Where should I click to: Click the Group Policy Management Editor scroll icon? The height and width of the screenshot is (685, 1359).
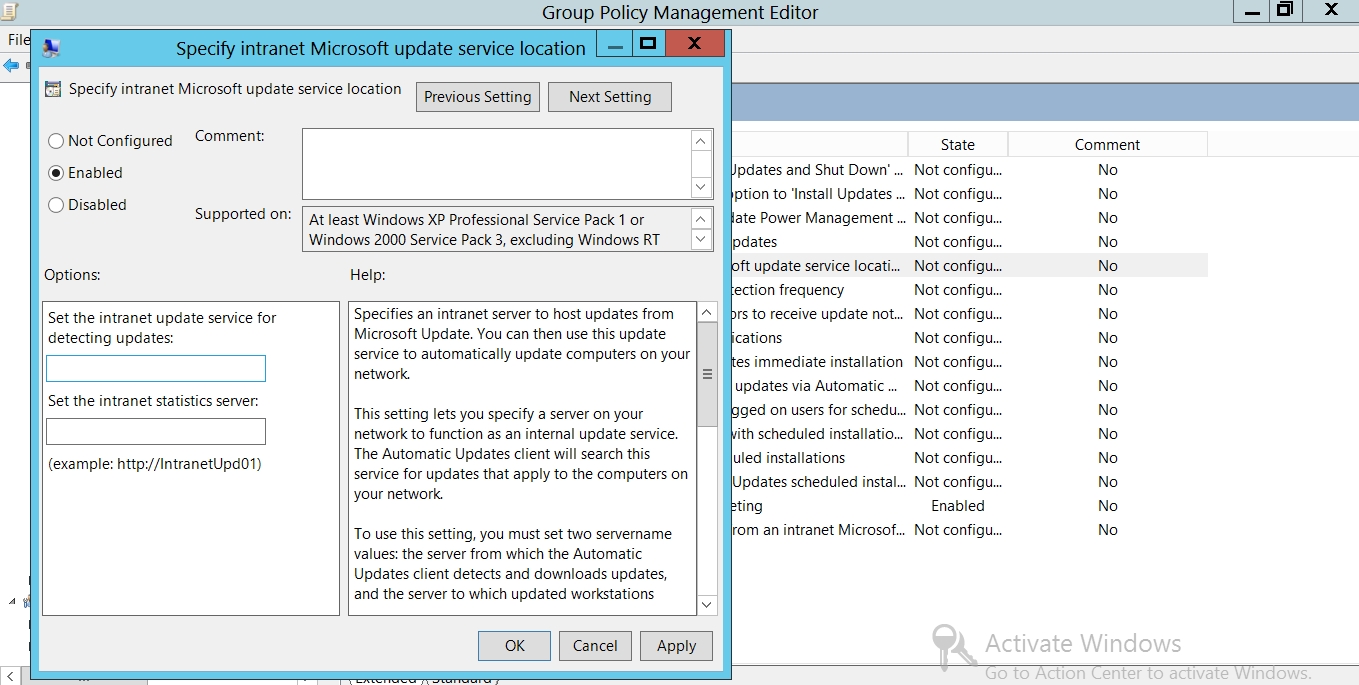tap(12, 11)
